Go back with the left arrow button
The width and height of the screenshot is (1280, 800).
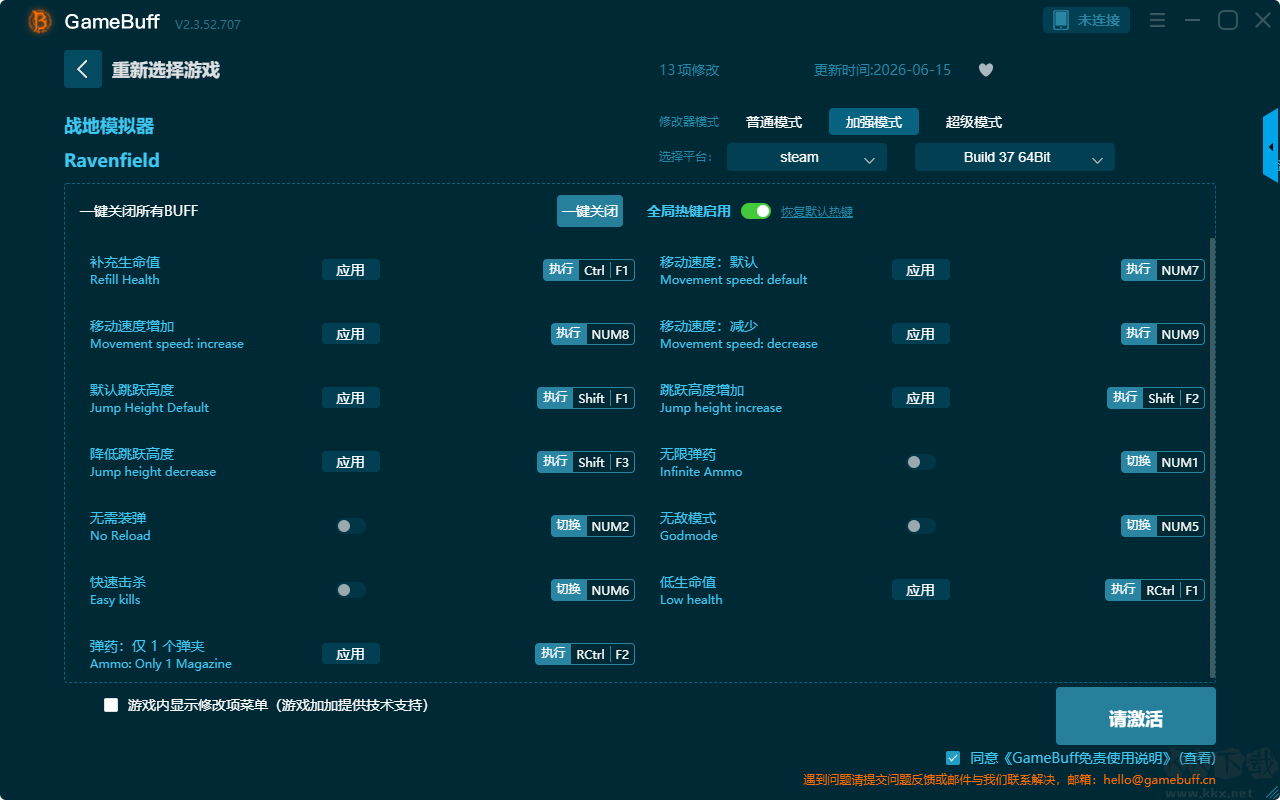click(x=83, y=69)
